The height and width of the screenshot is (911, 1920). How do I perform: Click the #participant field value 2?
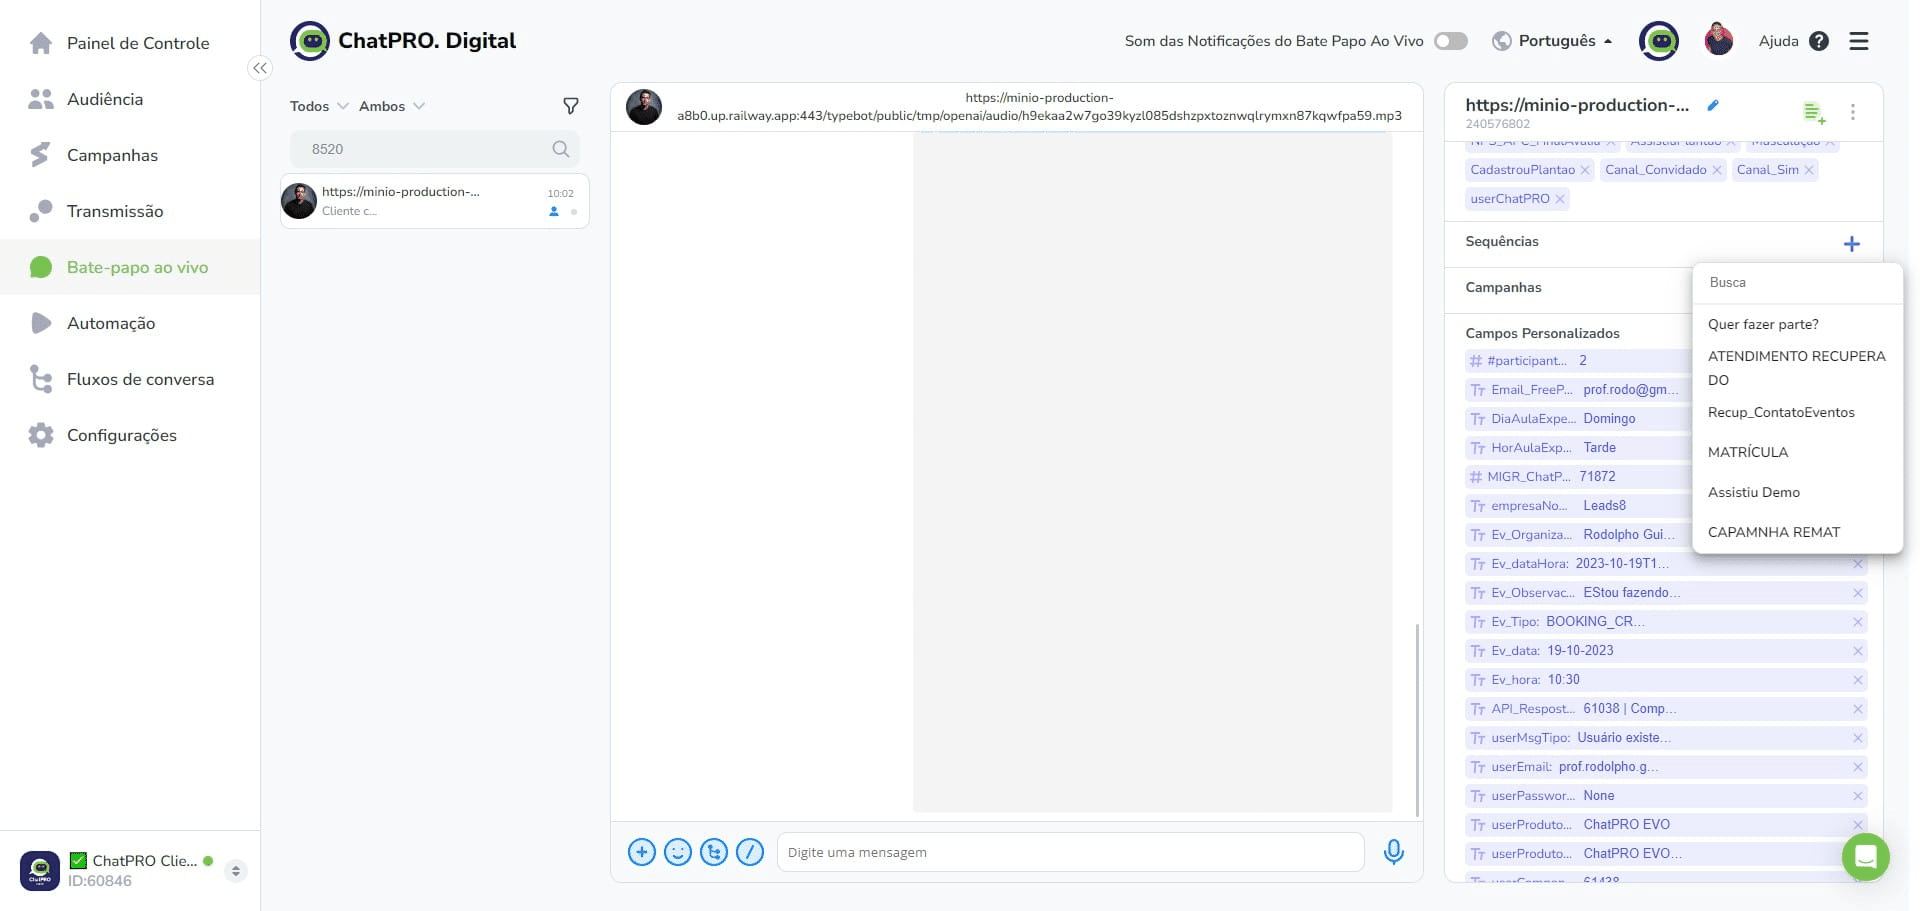click(1583, 360)
